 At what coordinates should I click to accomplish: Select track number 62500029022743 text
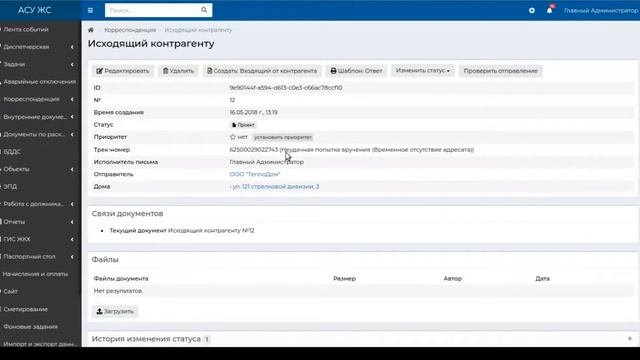click(253, 150)
